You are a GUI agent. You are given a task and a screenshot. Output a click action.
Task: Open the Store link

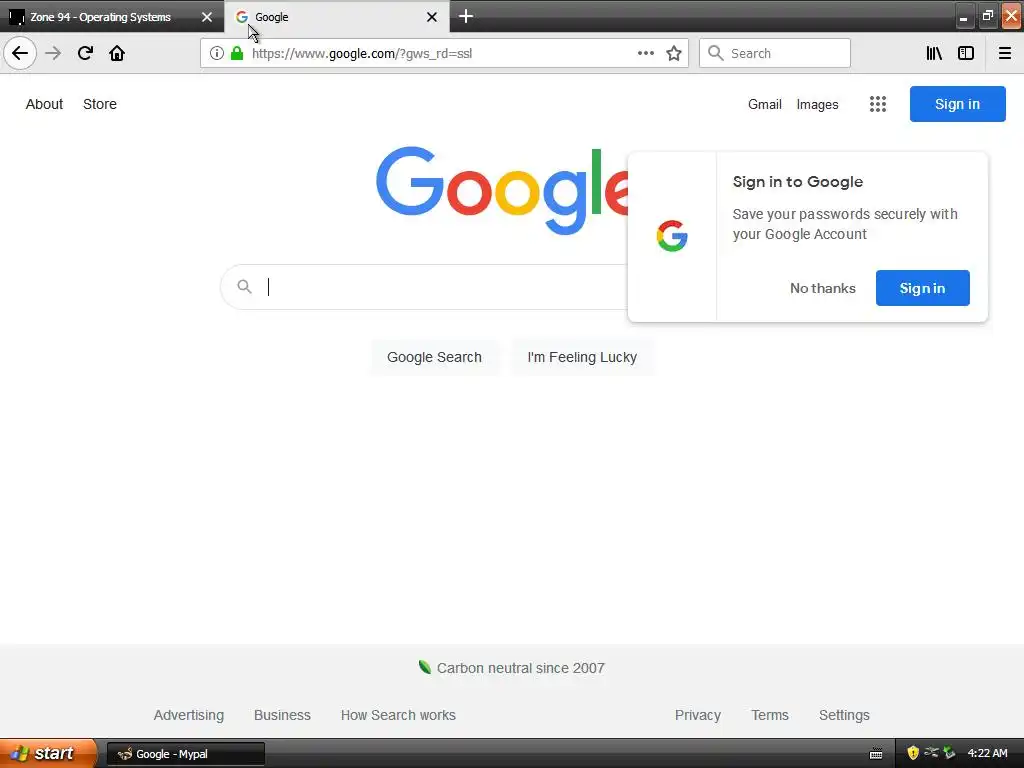[100, 104]
